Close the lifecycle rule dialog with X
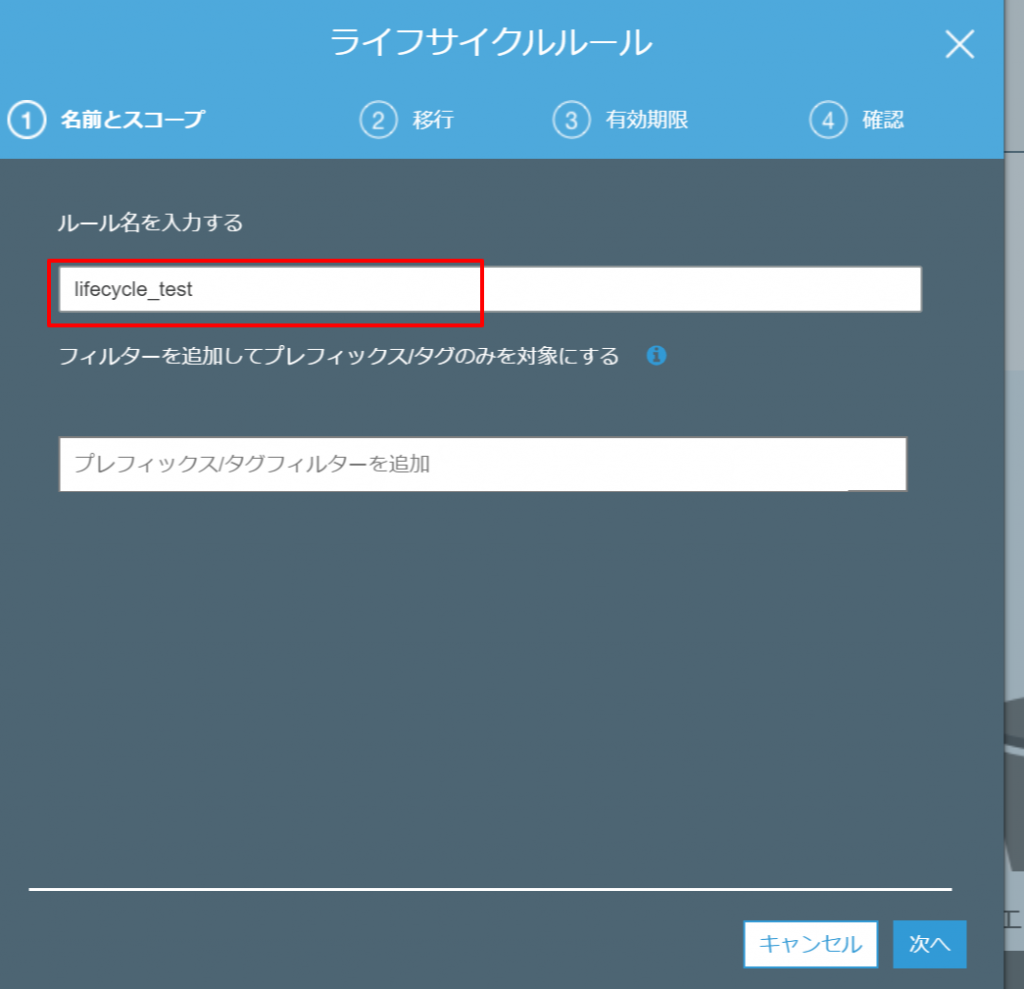The height and width of the screenshot is (989, 1024). click(x=959, y=44)
